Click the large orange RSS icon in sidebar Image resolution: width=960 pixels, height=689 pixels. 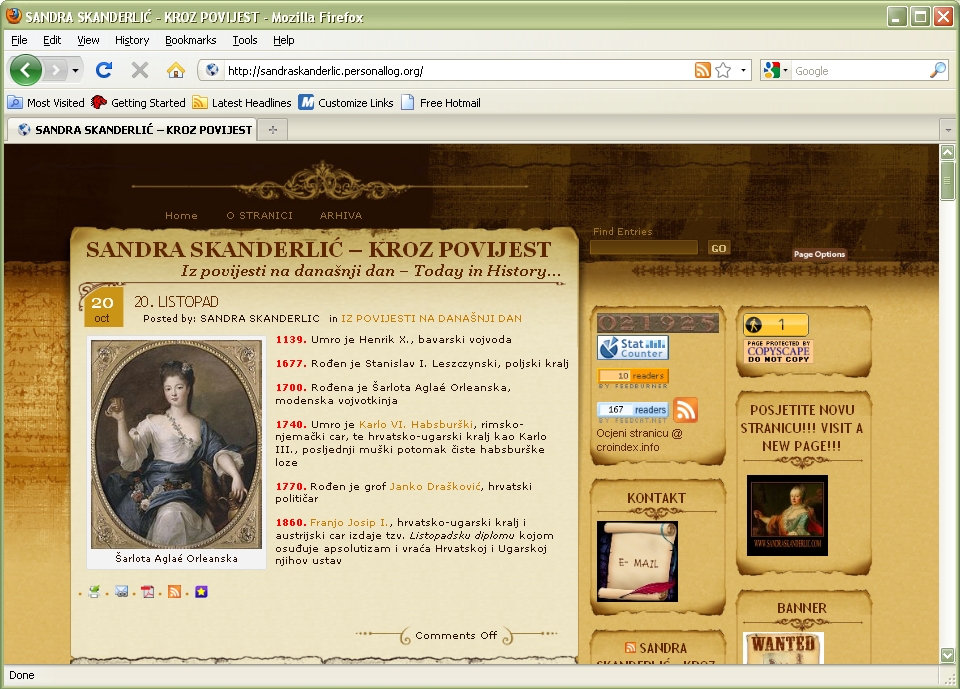pyautogui.click(x=686, y=410)
